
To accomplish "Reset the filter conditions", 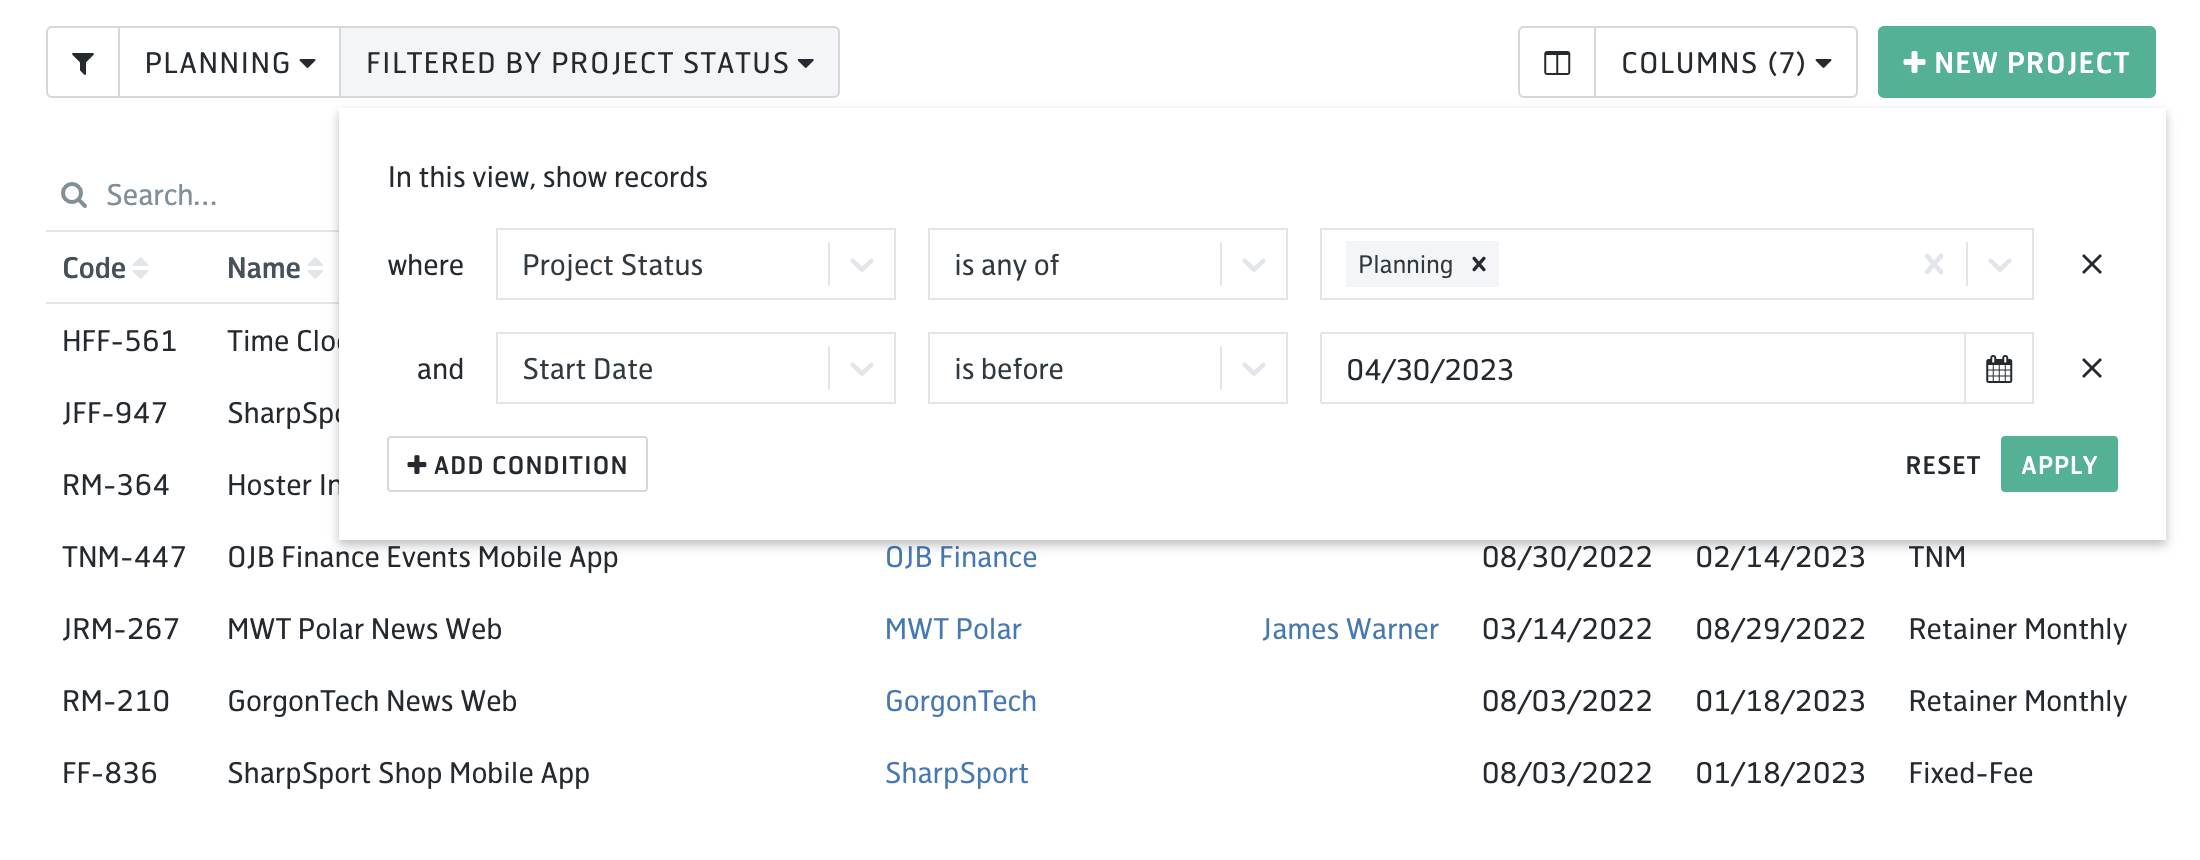I will point(1942,465).
